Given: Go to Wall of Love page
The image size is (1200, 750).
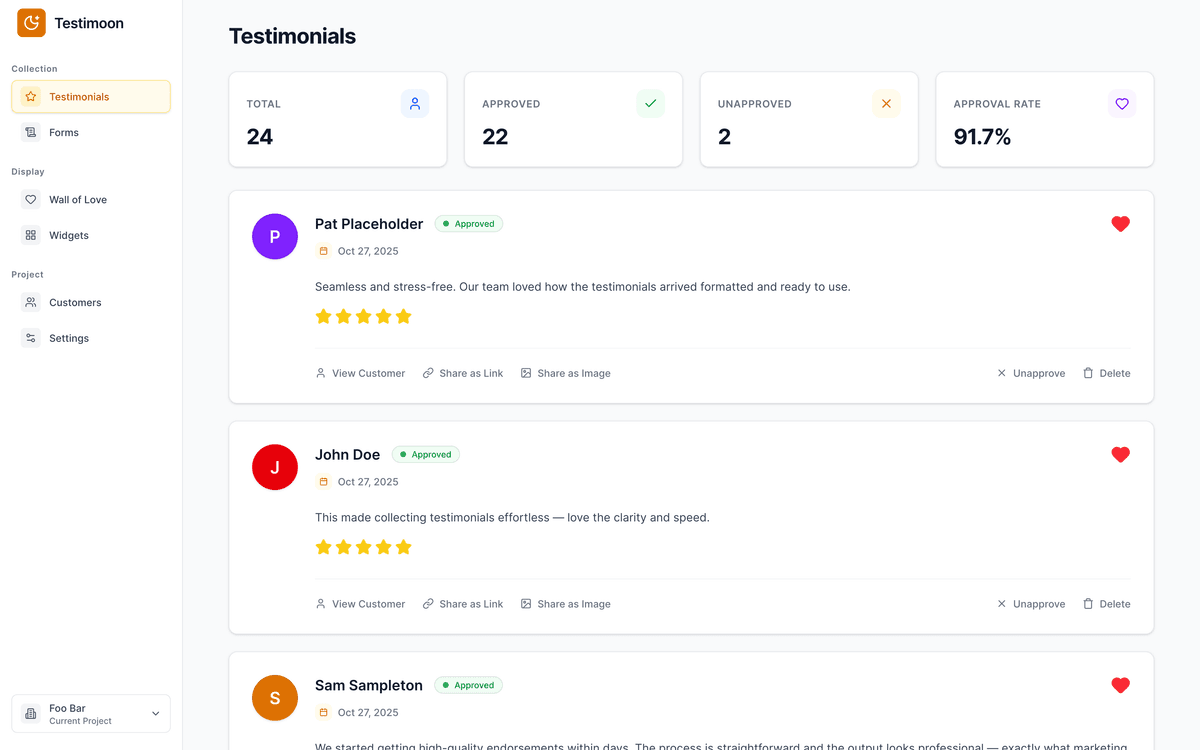Looking at the screenshot, I should (77, 200).
